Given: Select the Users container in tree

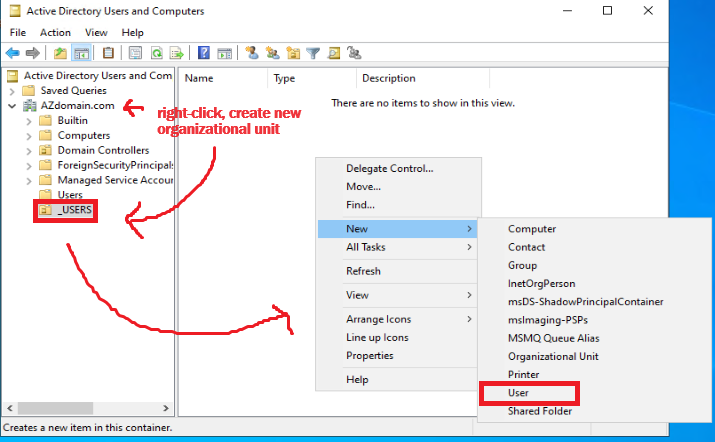Looking at the screenshot, I should 70,195.
